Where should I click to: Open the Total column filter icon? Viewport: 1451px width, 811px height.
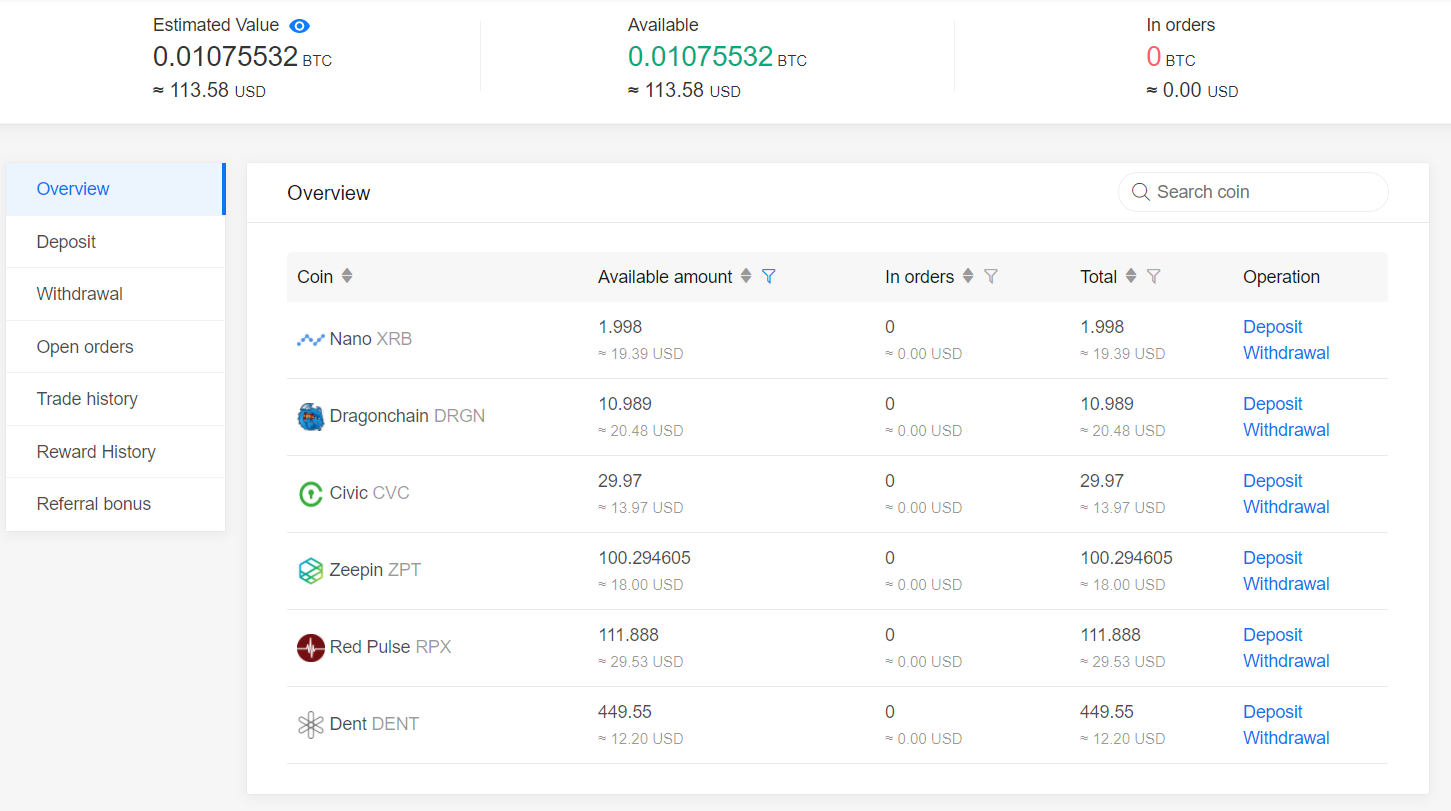point(1153,277)
